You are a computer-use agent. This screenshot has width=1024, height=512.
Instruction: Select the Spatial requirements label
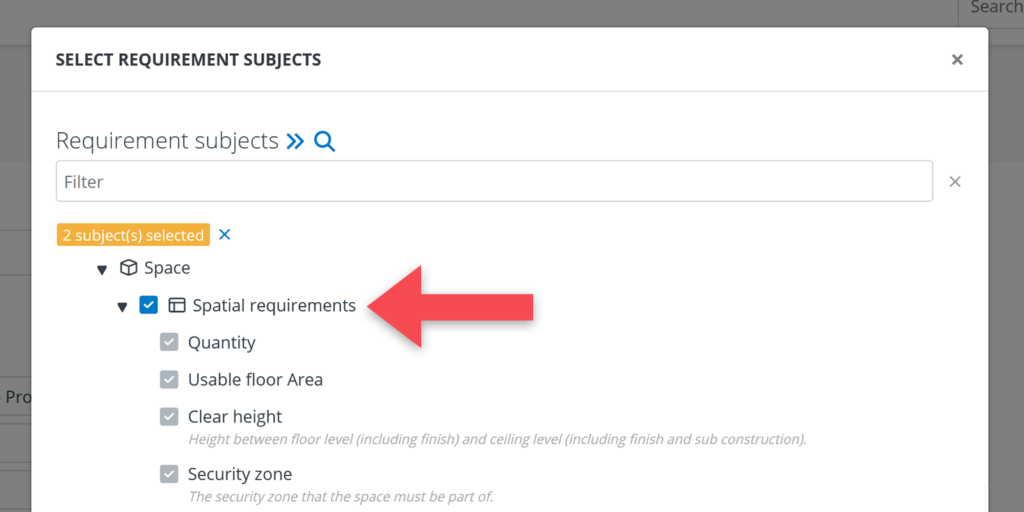pyautogui.click(x=274, y=305)
